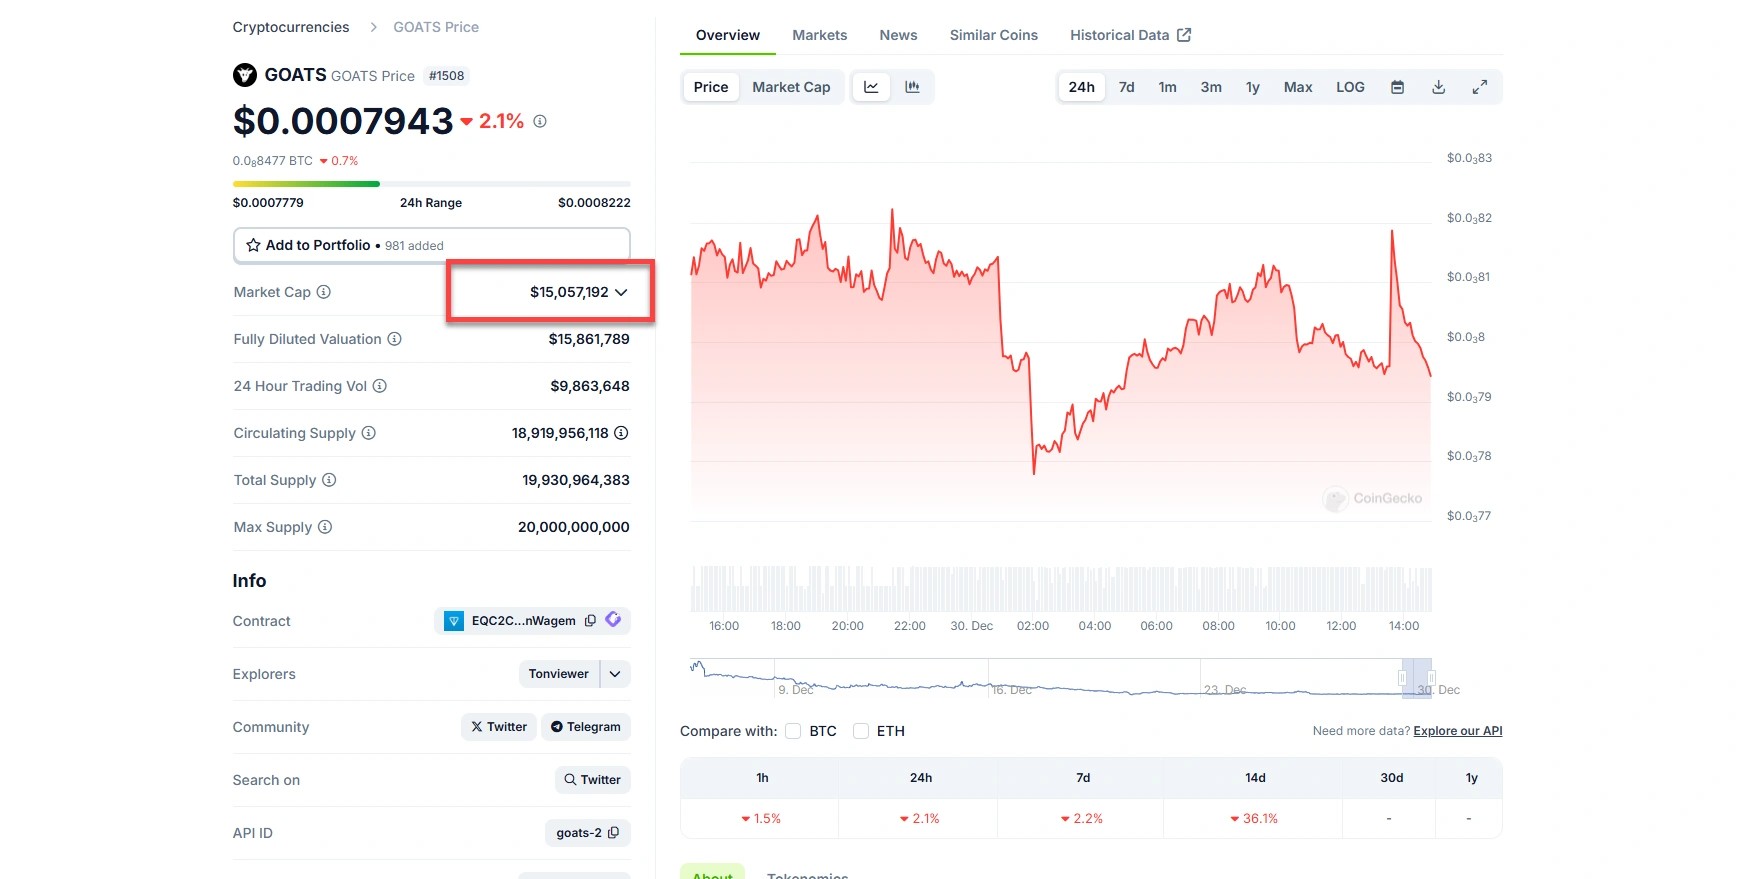
Task: Open the Tonviewer explorers dropdown arrow
Action: (x=615, y=674)
